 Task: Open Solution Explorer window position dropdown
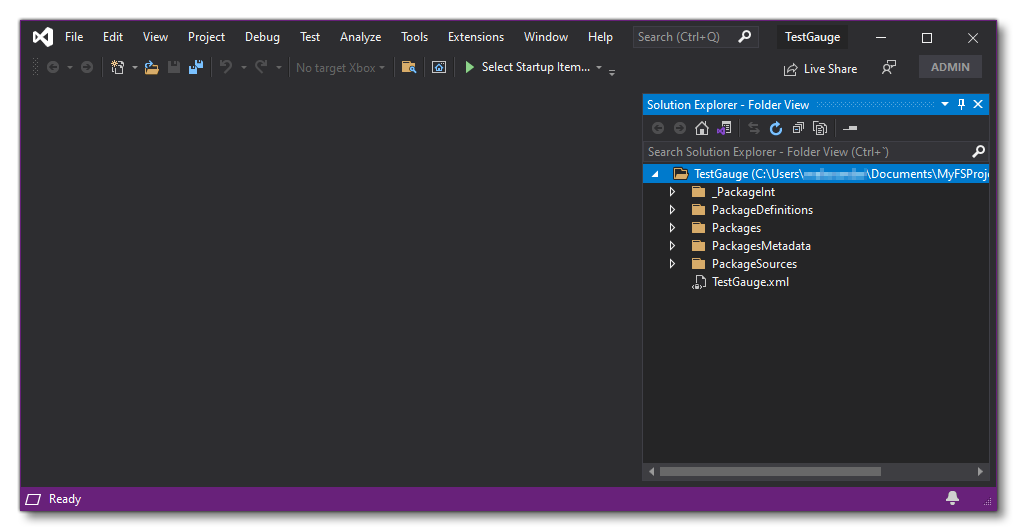[x=945, y=104]
